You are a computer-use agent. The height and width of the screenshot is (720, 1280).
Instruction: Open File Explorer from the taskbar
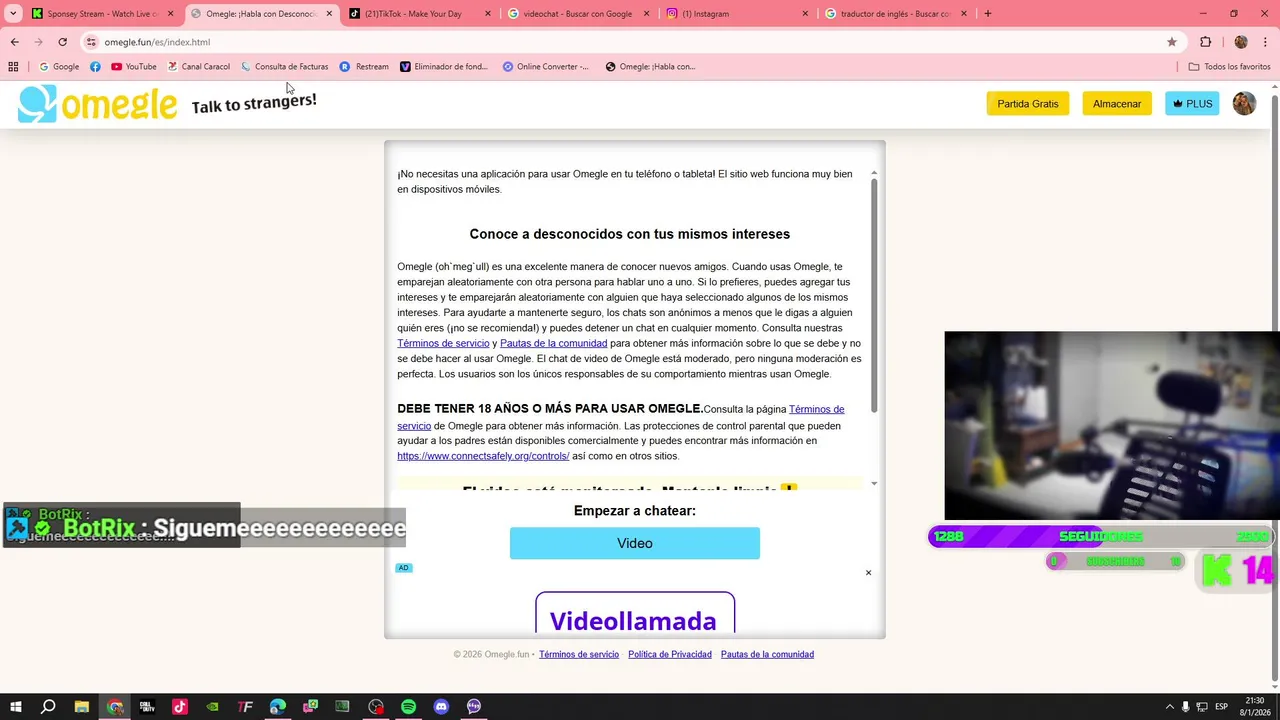click(x=82, y=707)
